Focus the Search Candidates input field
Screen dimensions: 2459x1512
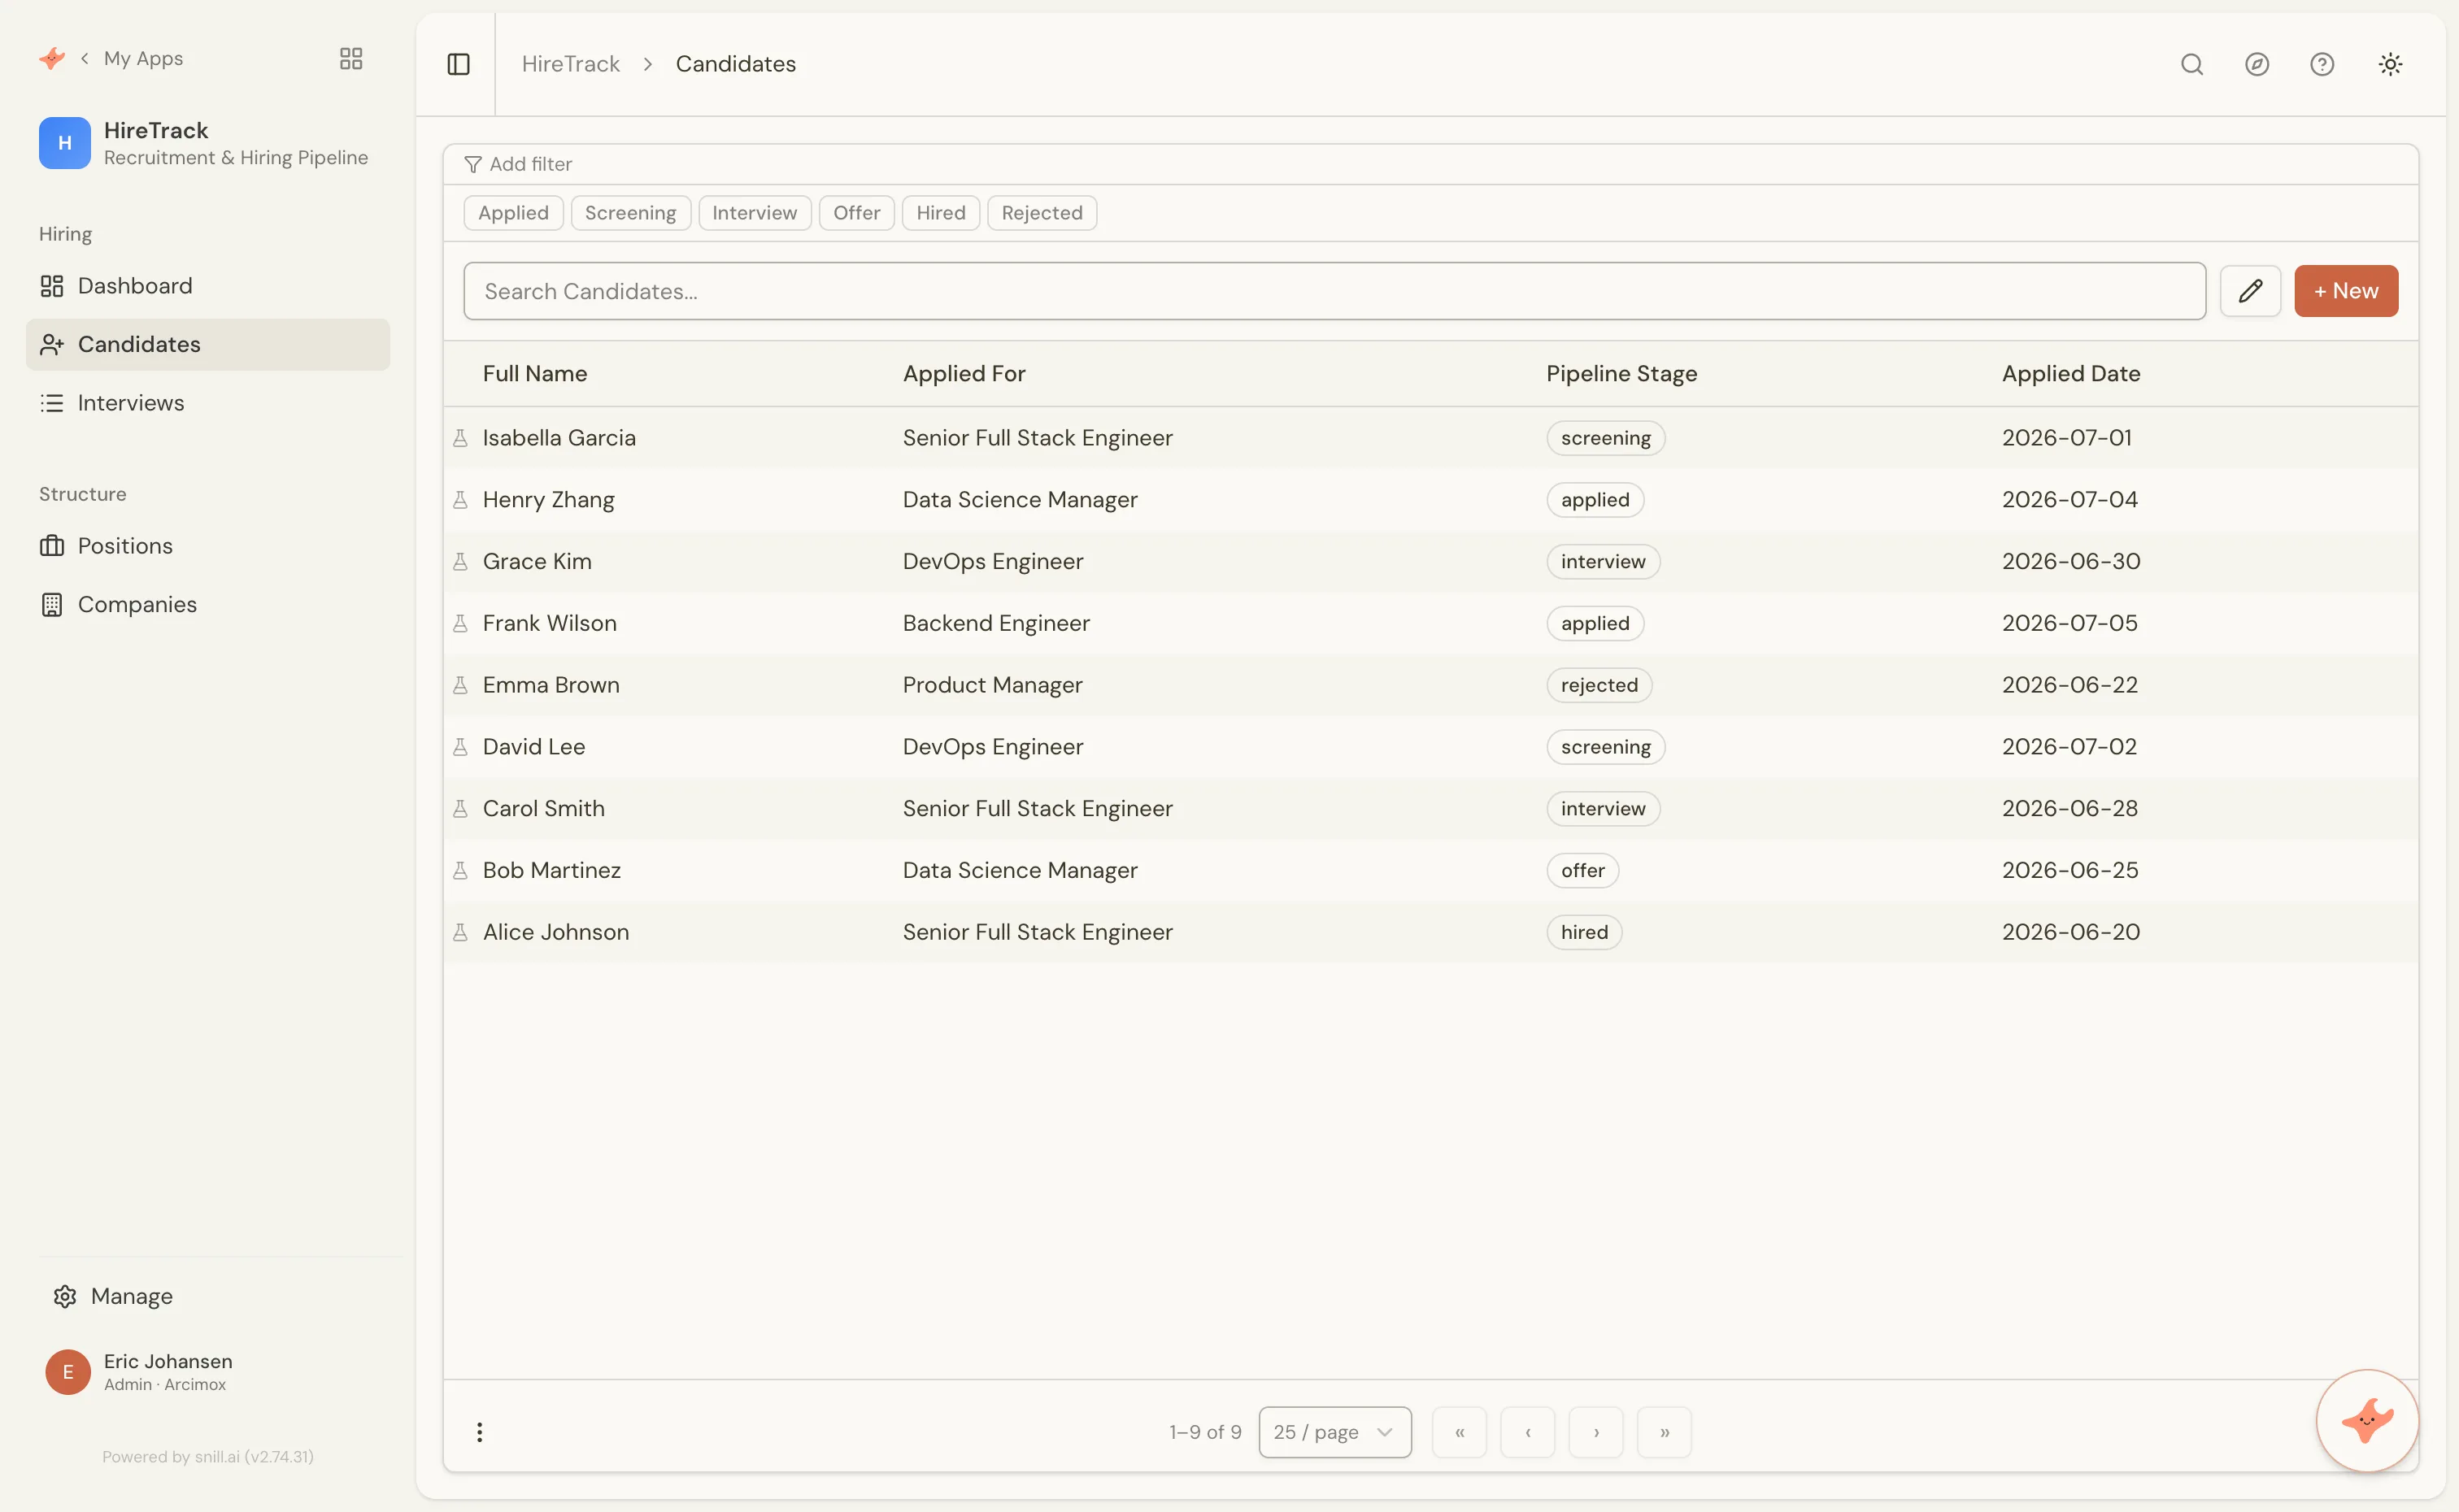(1334, 291)
